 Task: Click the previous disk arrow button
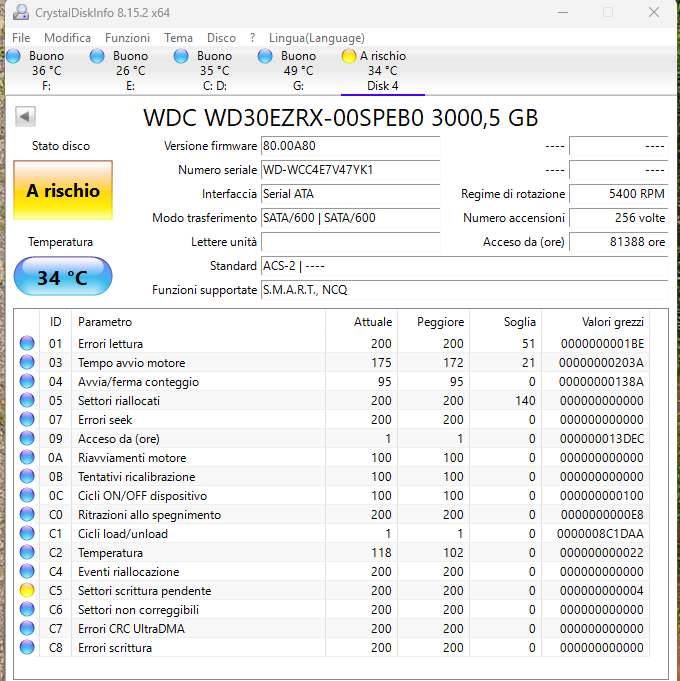(x=25, y=116)
